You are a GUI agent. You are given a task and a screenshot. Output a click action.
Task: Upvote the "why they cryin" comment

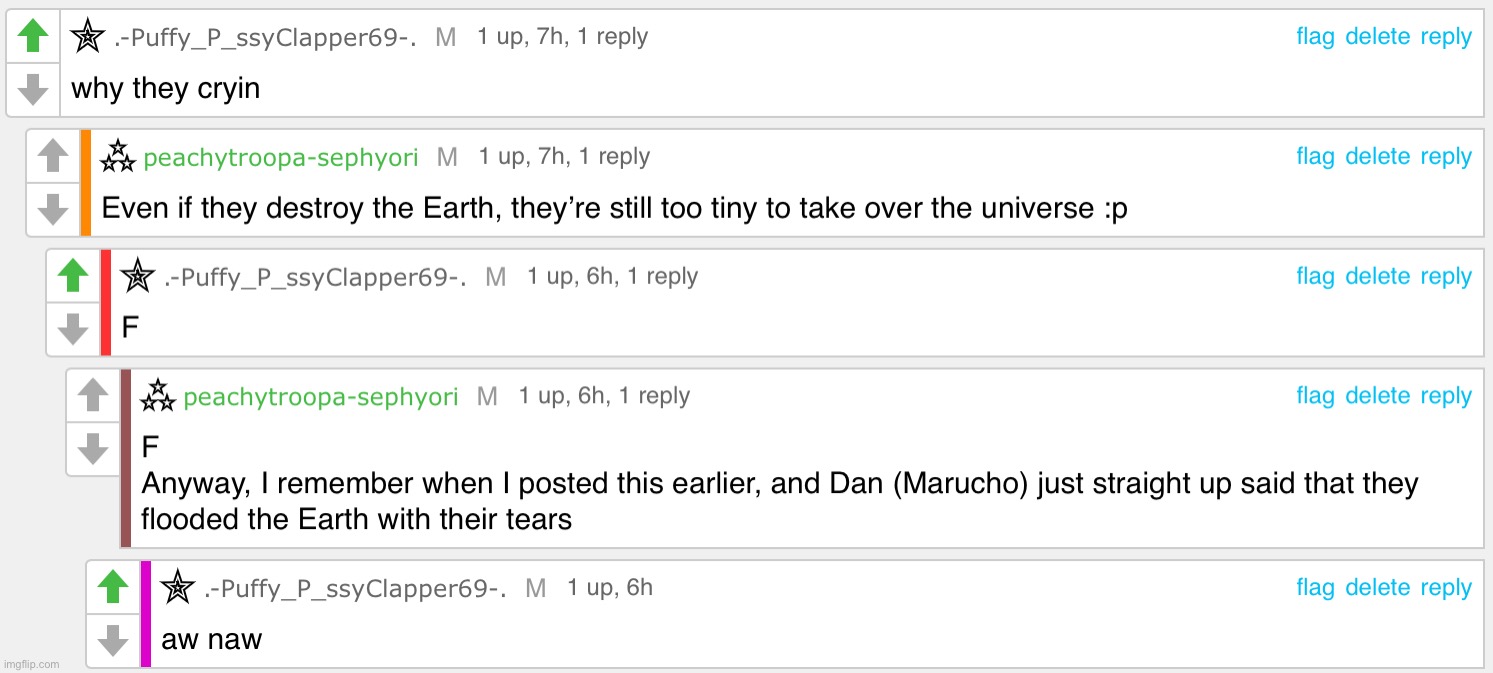[33, 36]
